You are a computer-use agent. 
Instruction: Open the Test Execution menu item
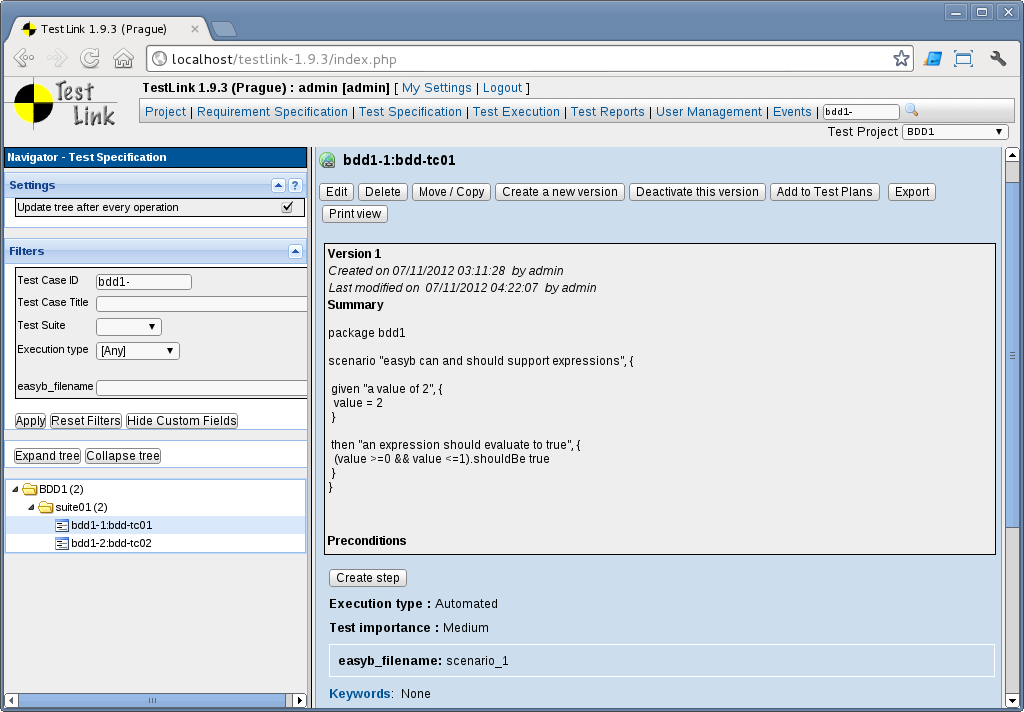click(516, 112)
